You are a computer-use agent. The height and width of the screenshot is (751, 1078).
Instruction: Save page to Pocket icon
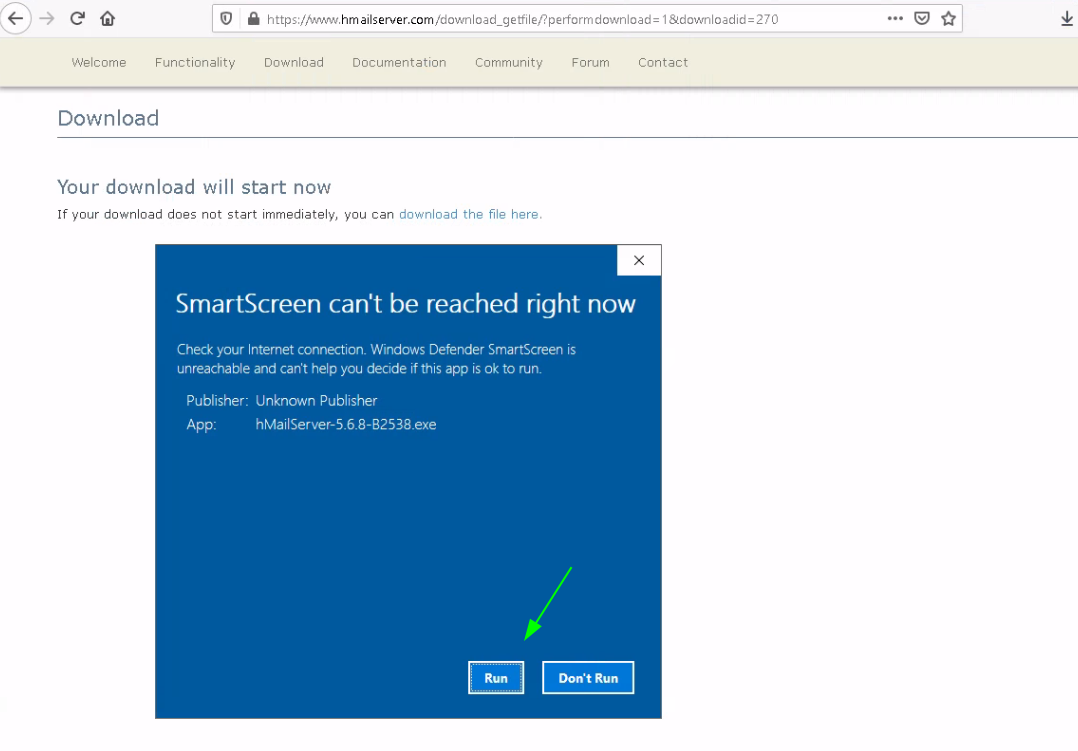922,19
